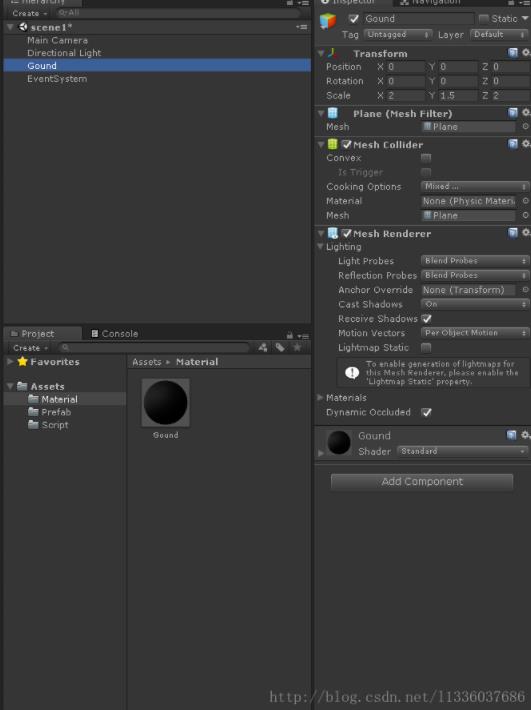Click the Mesh Renderer component icon

(x=333, y=233)
